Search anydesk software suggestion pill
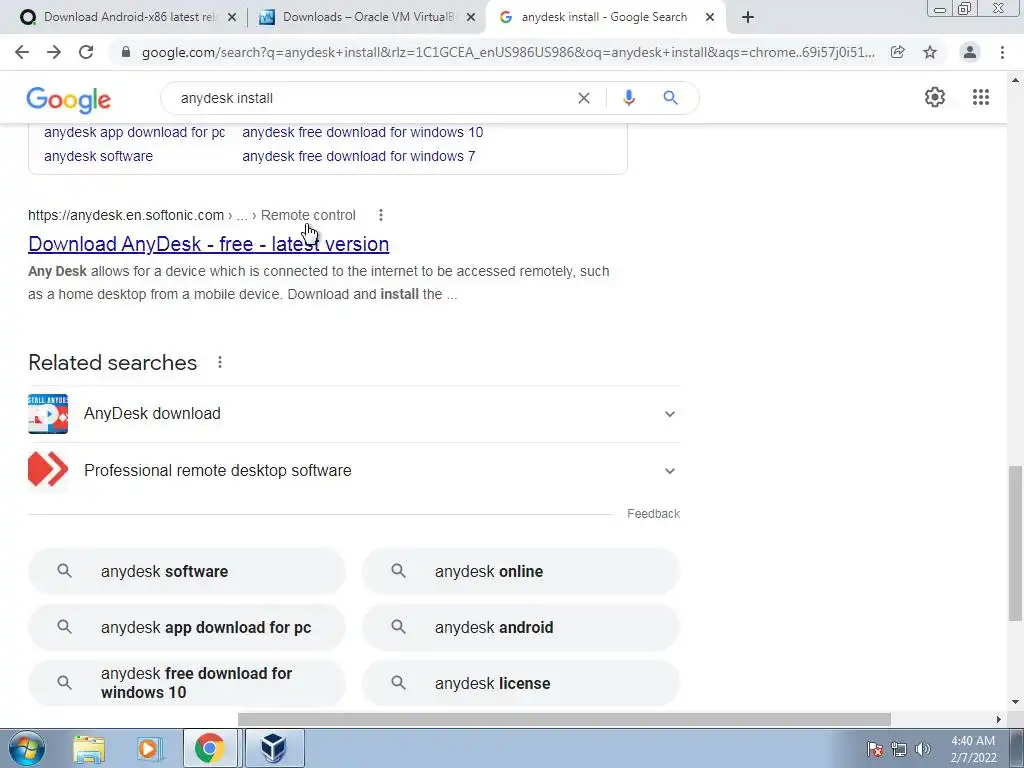Screen dimensions: 1024x768 click(x=187, y=571)
